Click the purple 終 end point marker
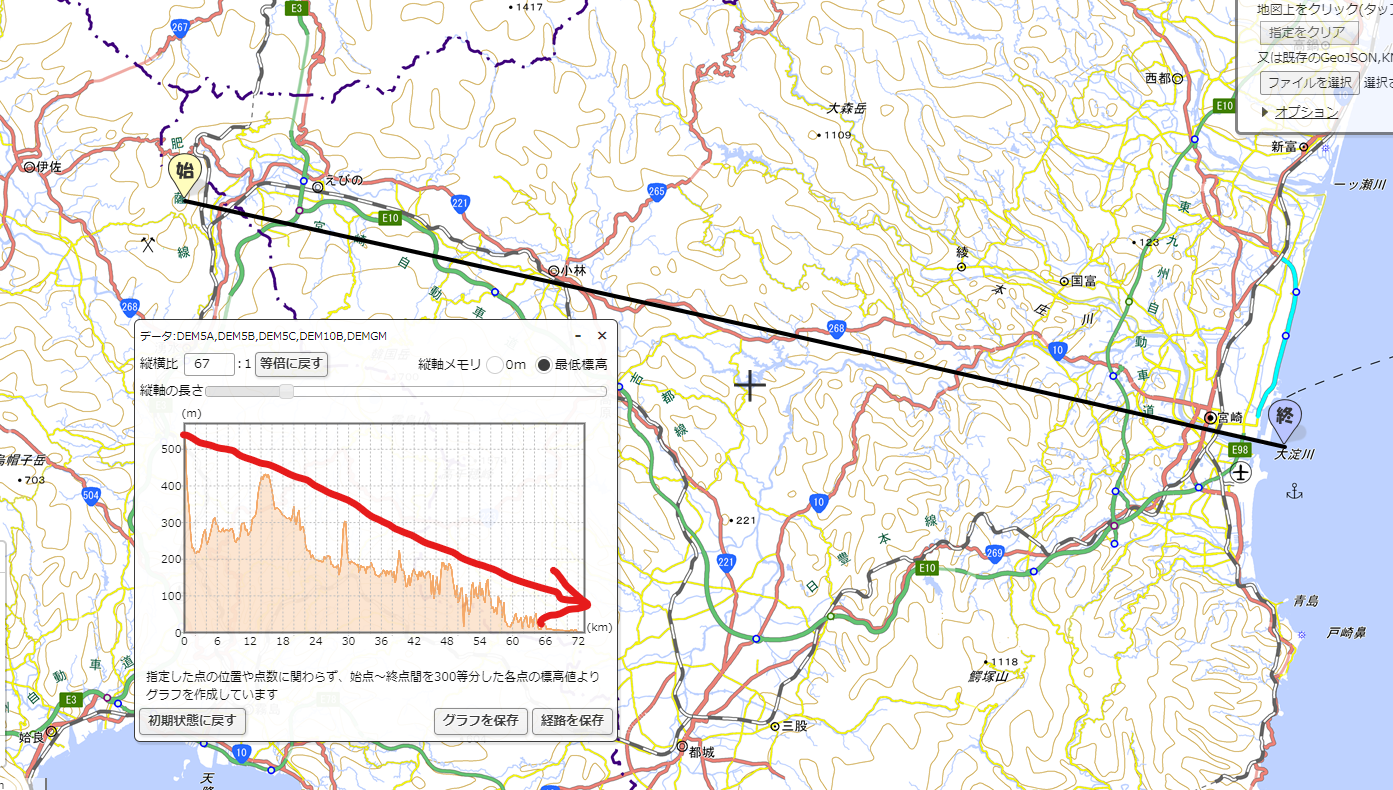The image size is (1393, 790). (1285, 417)
